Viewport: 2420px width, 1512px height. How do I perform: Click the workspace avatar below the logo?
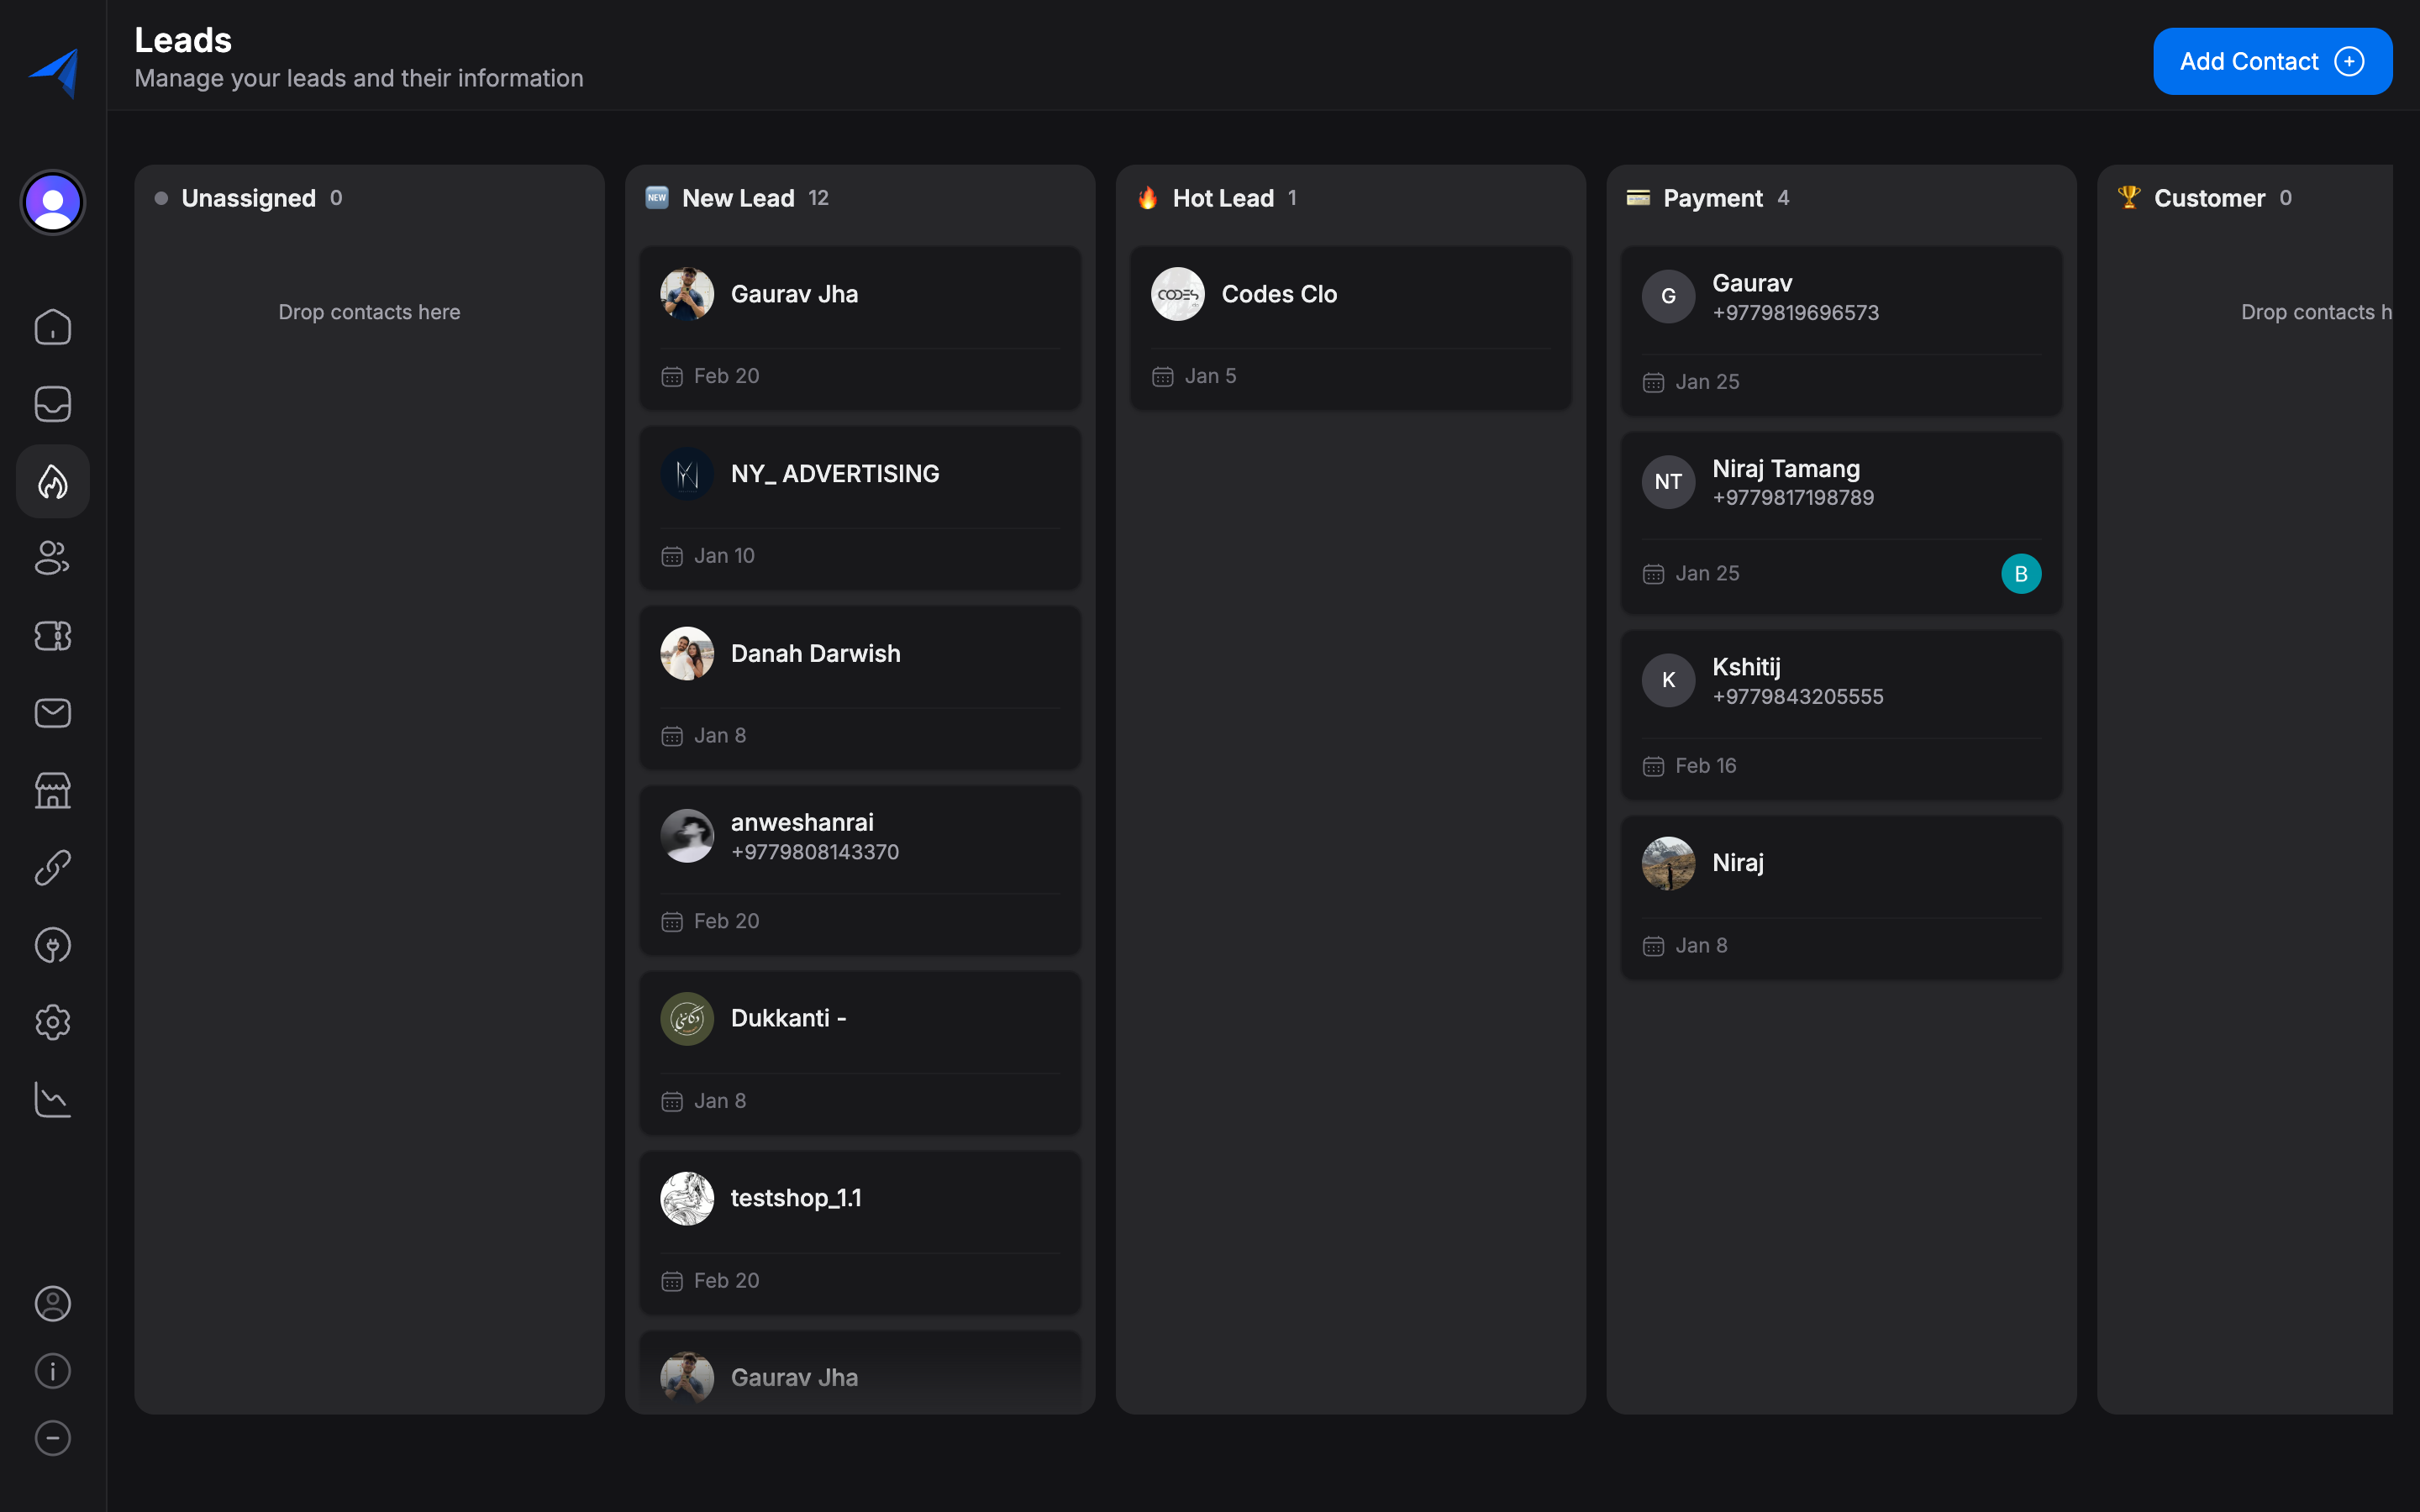52,201
